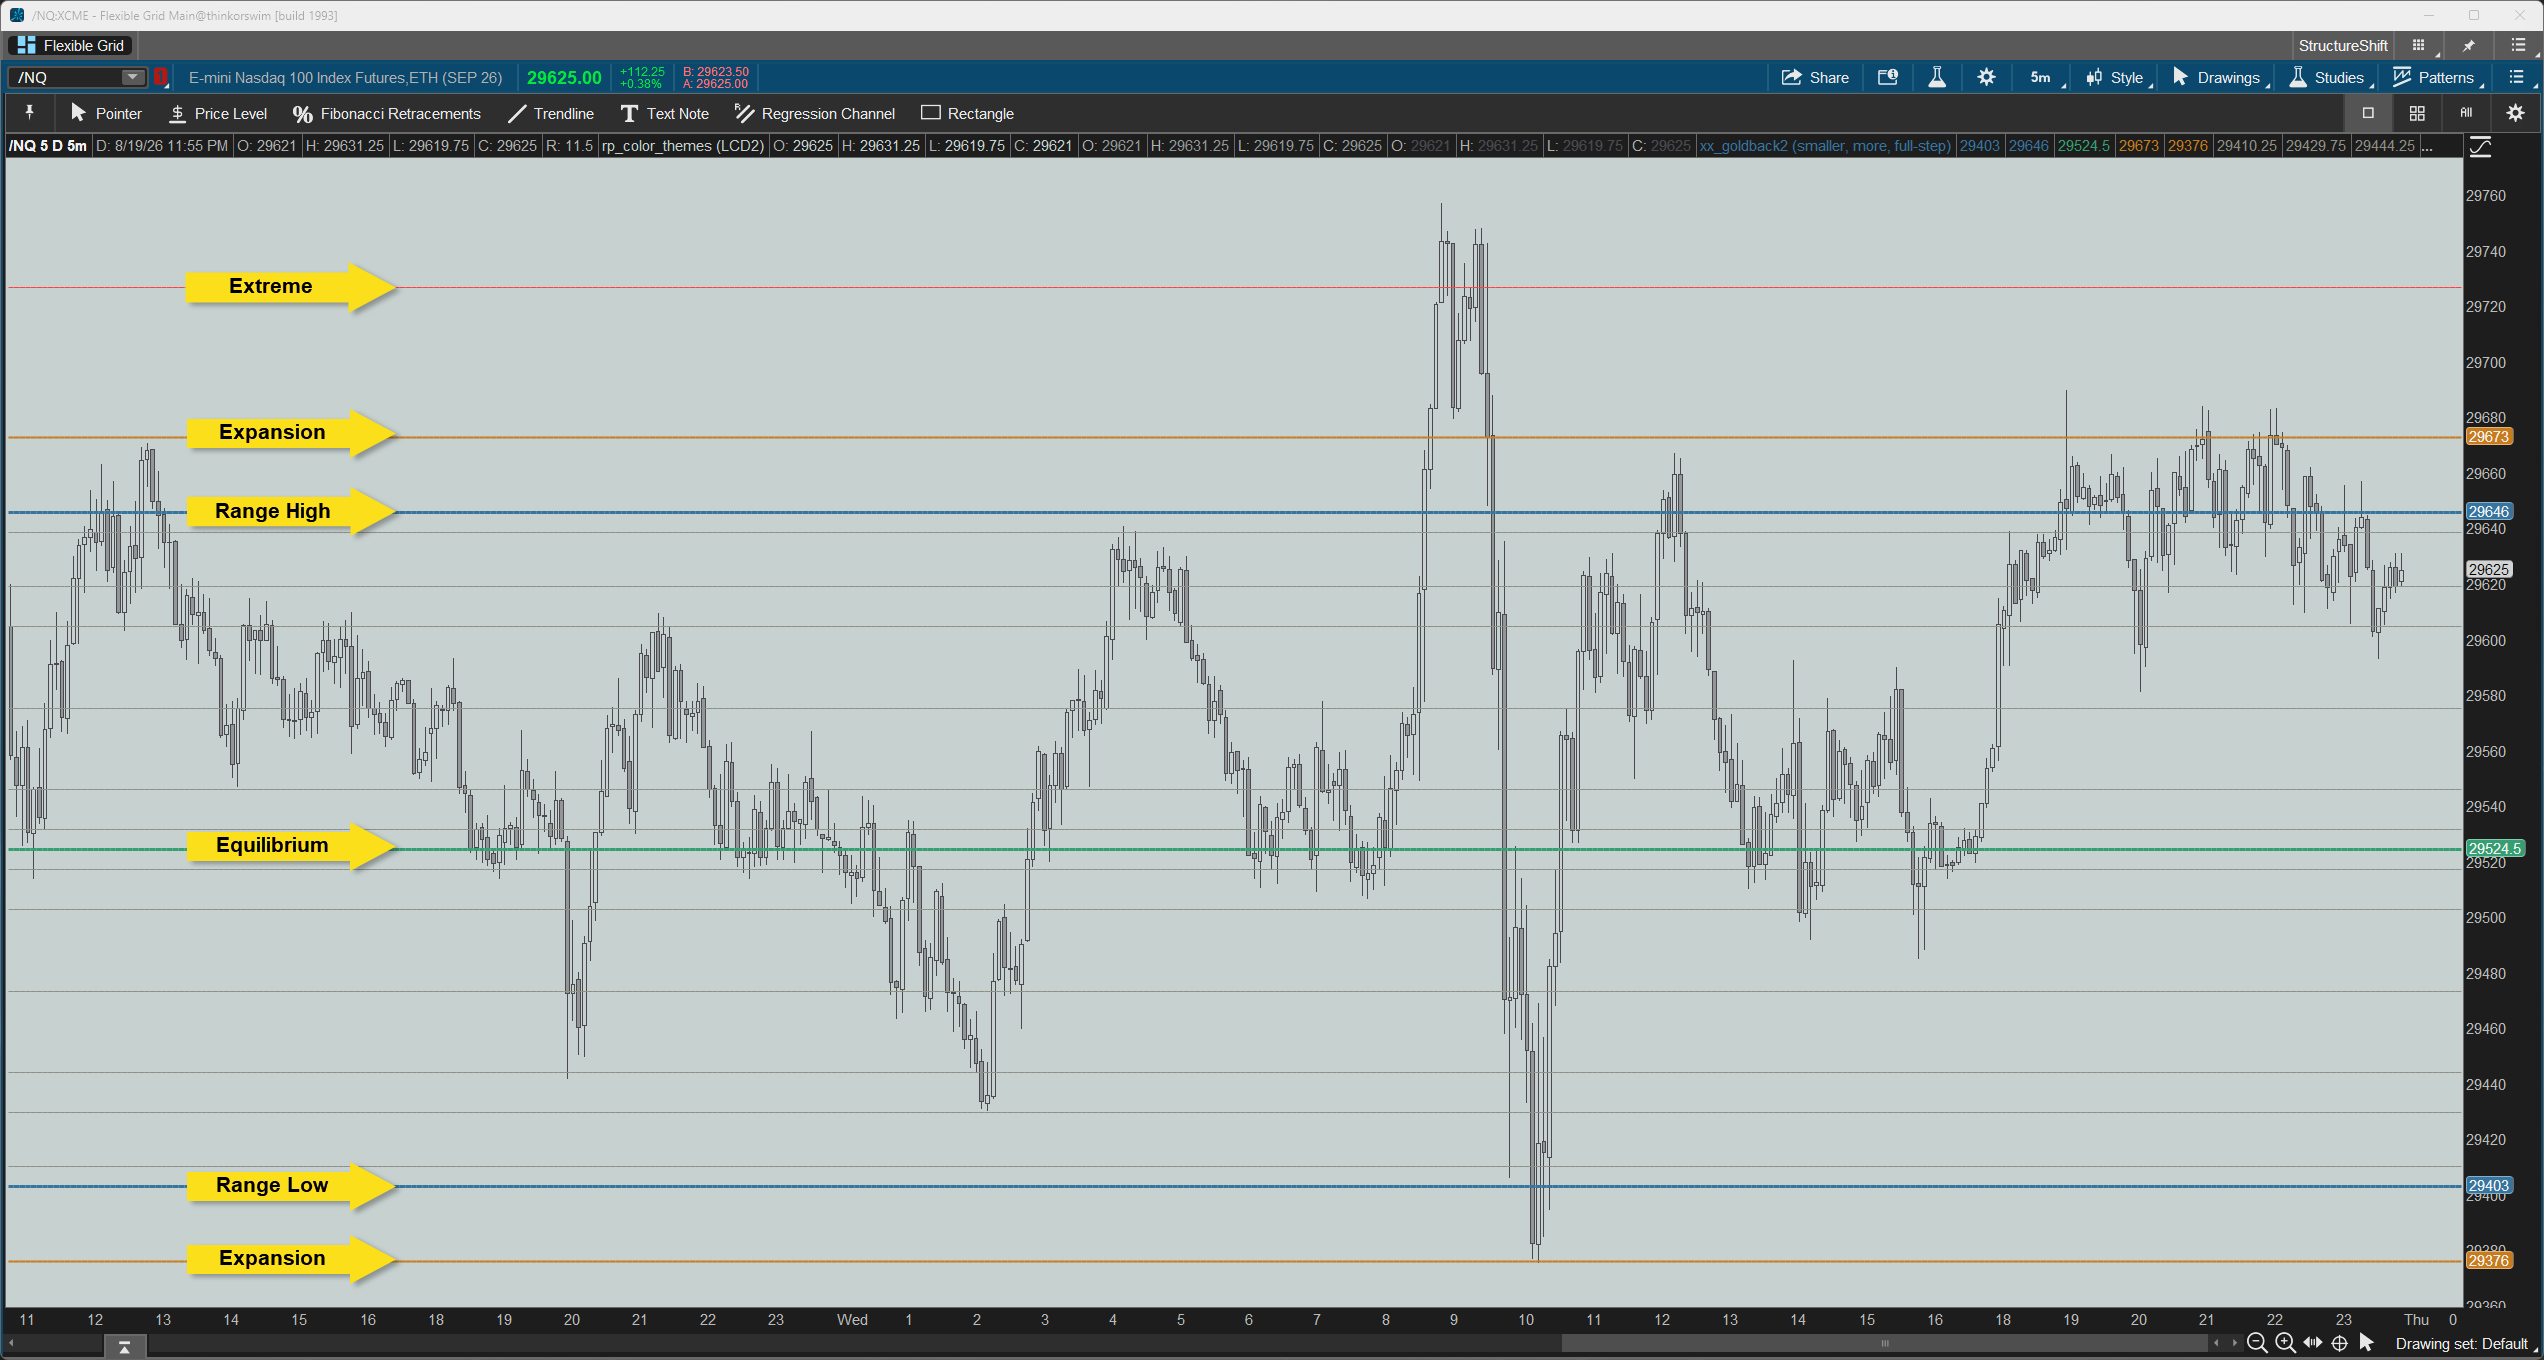The height and width of the screenshot is (1360, 2544).
Task: Select the Flexible Grid tab
Action: pyautogui.click(x=71, y=45)
